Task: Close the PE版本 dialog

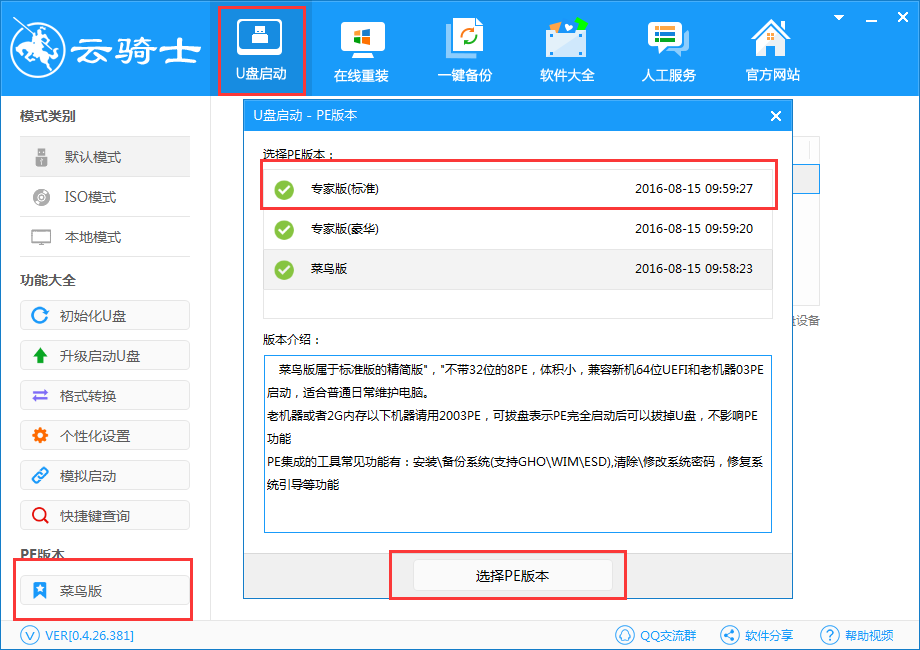Action: (x=775, y=116)
